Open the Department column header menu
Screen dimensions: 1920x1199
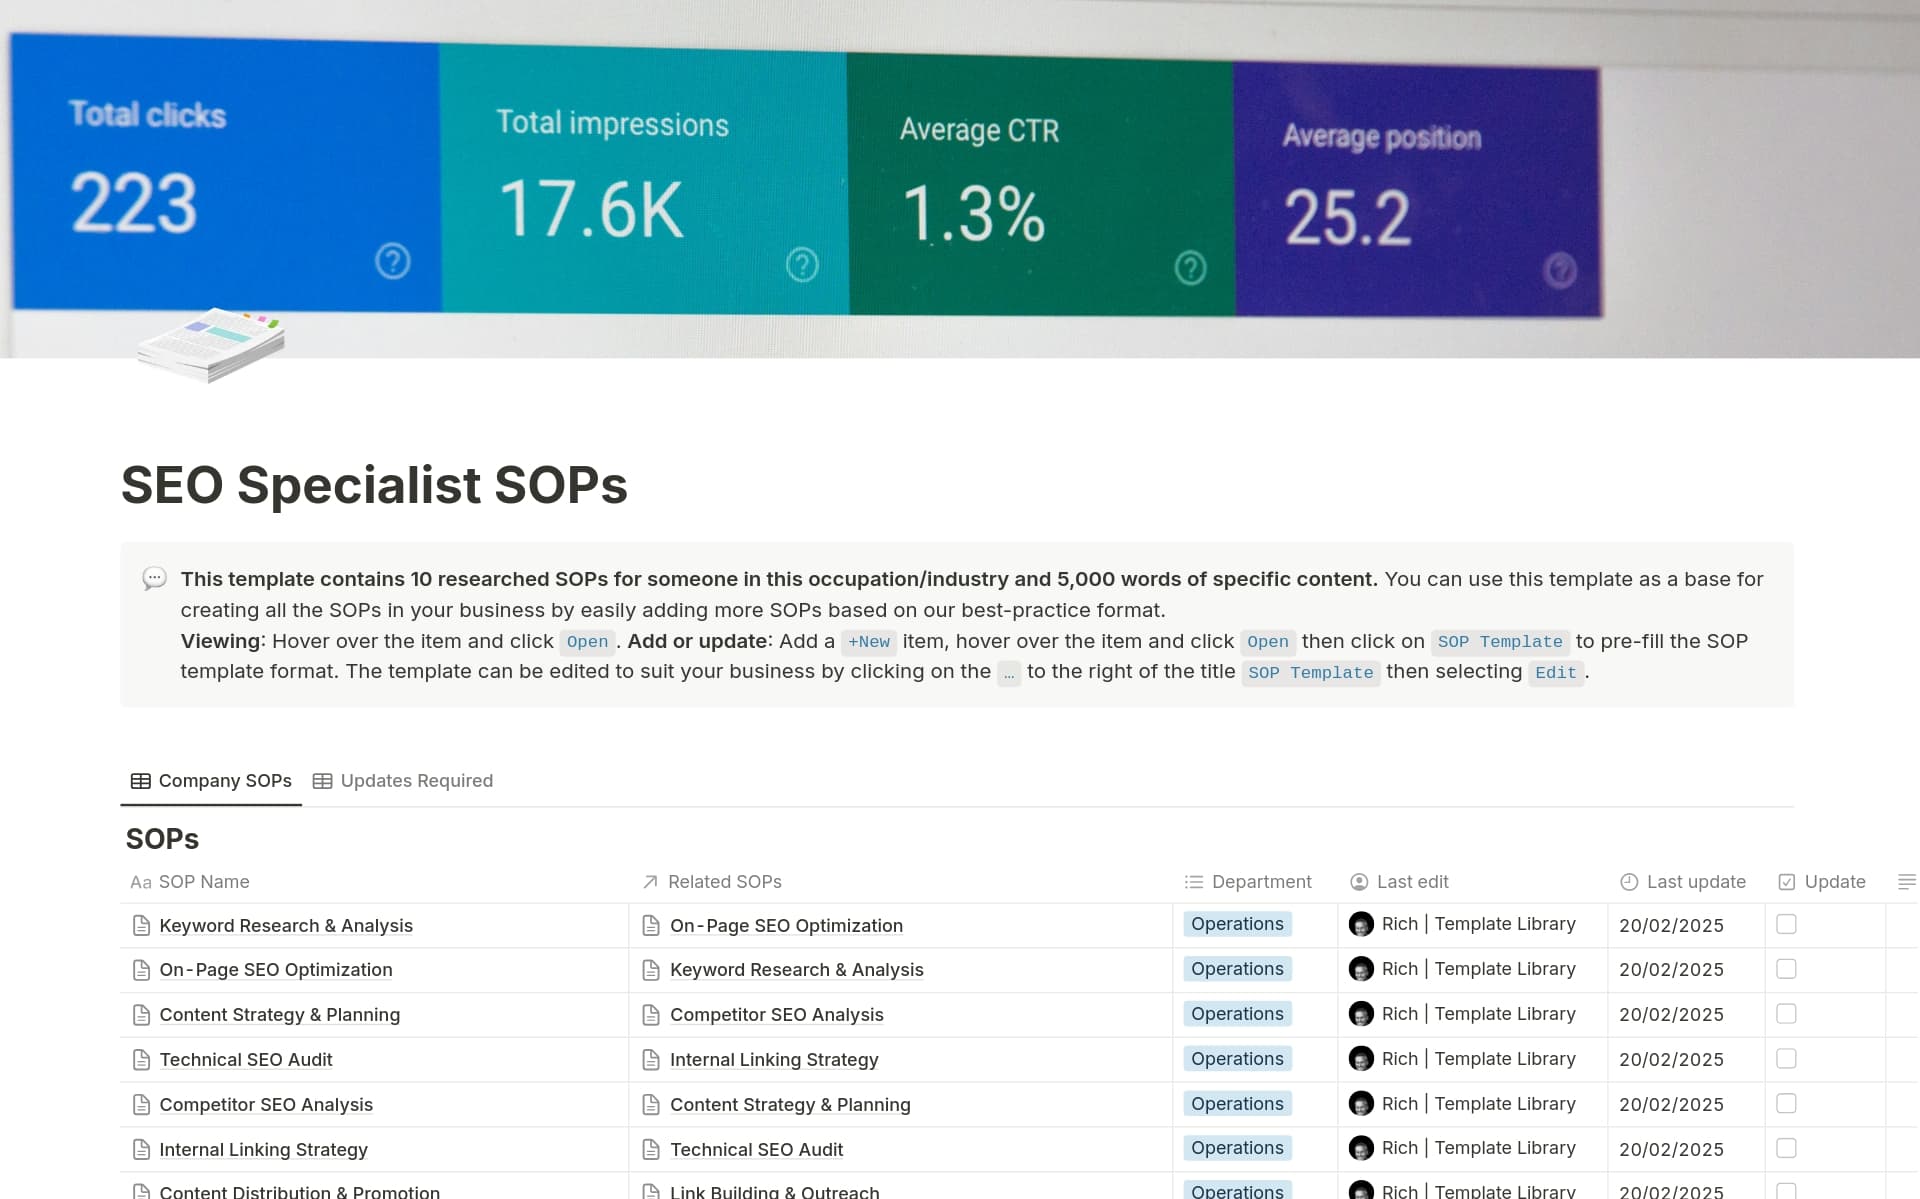click(x=1260, y=881)
